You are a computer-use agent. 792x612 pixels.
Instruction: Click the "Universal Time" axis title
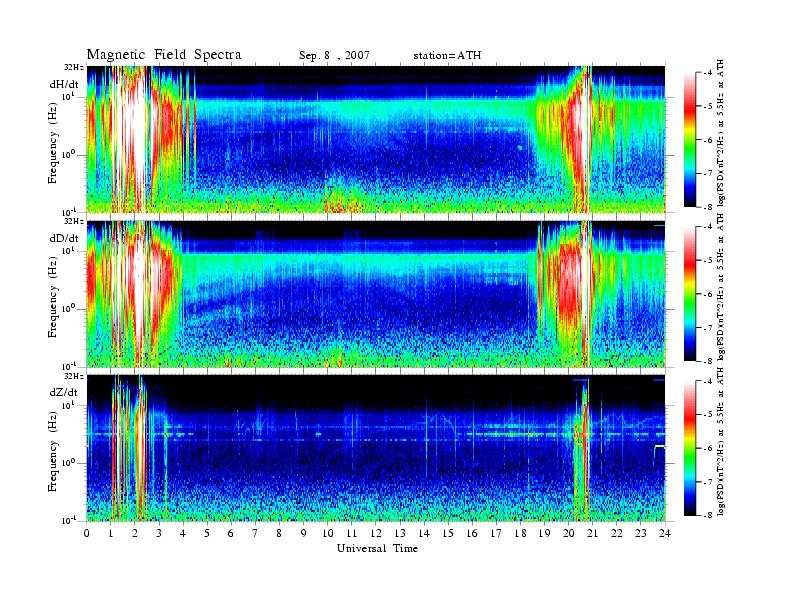click(377, 548)
